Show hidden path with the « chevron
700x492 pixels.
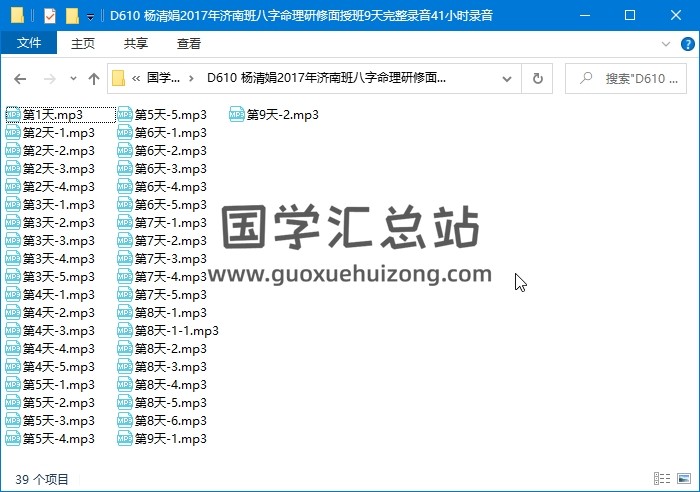[x=136, y=79]
